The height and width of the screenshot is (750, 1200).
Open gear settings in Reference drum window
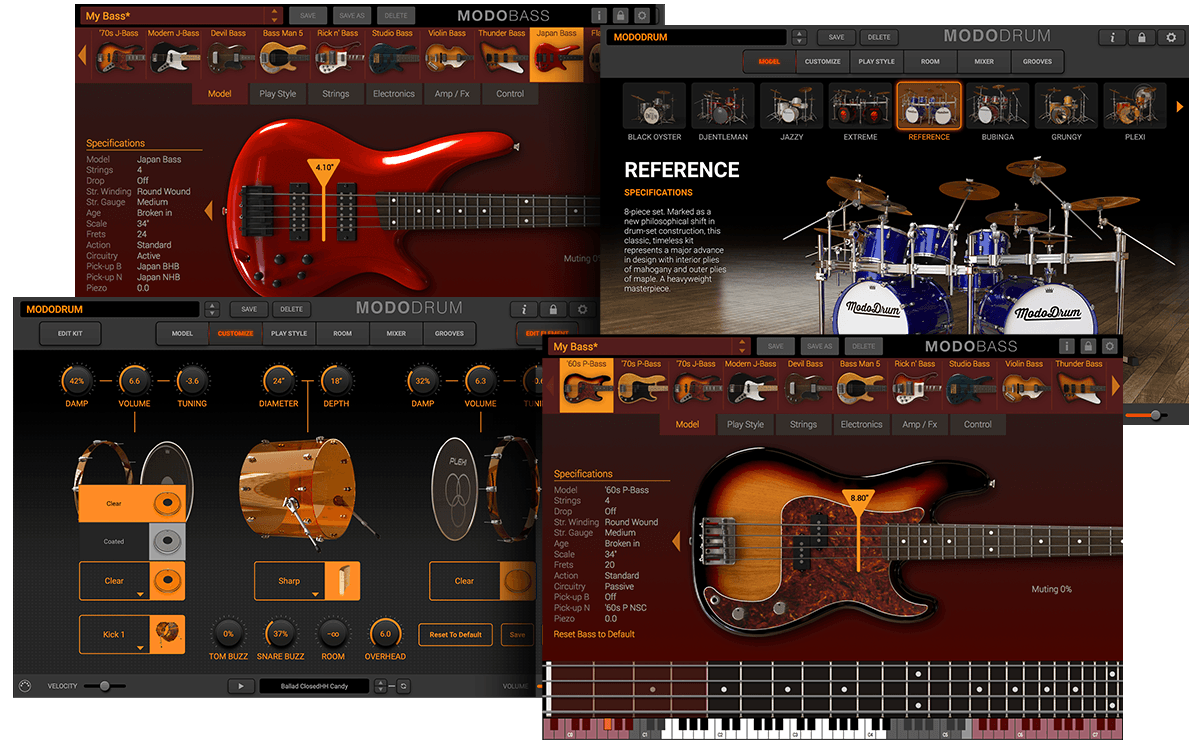1172,37
